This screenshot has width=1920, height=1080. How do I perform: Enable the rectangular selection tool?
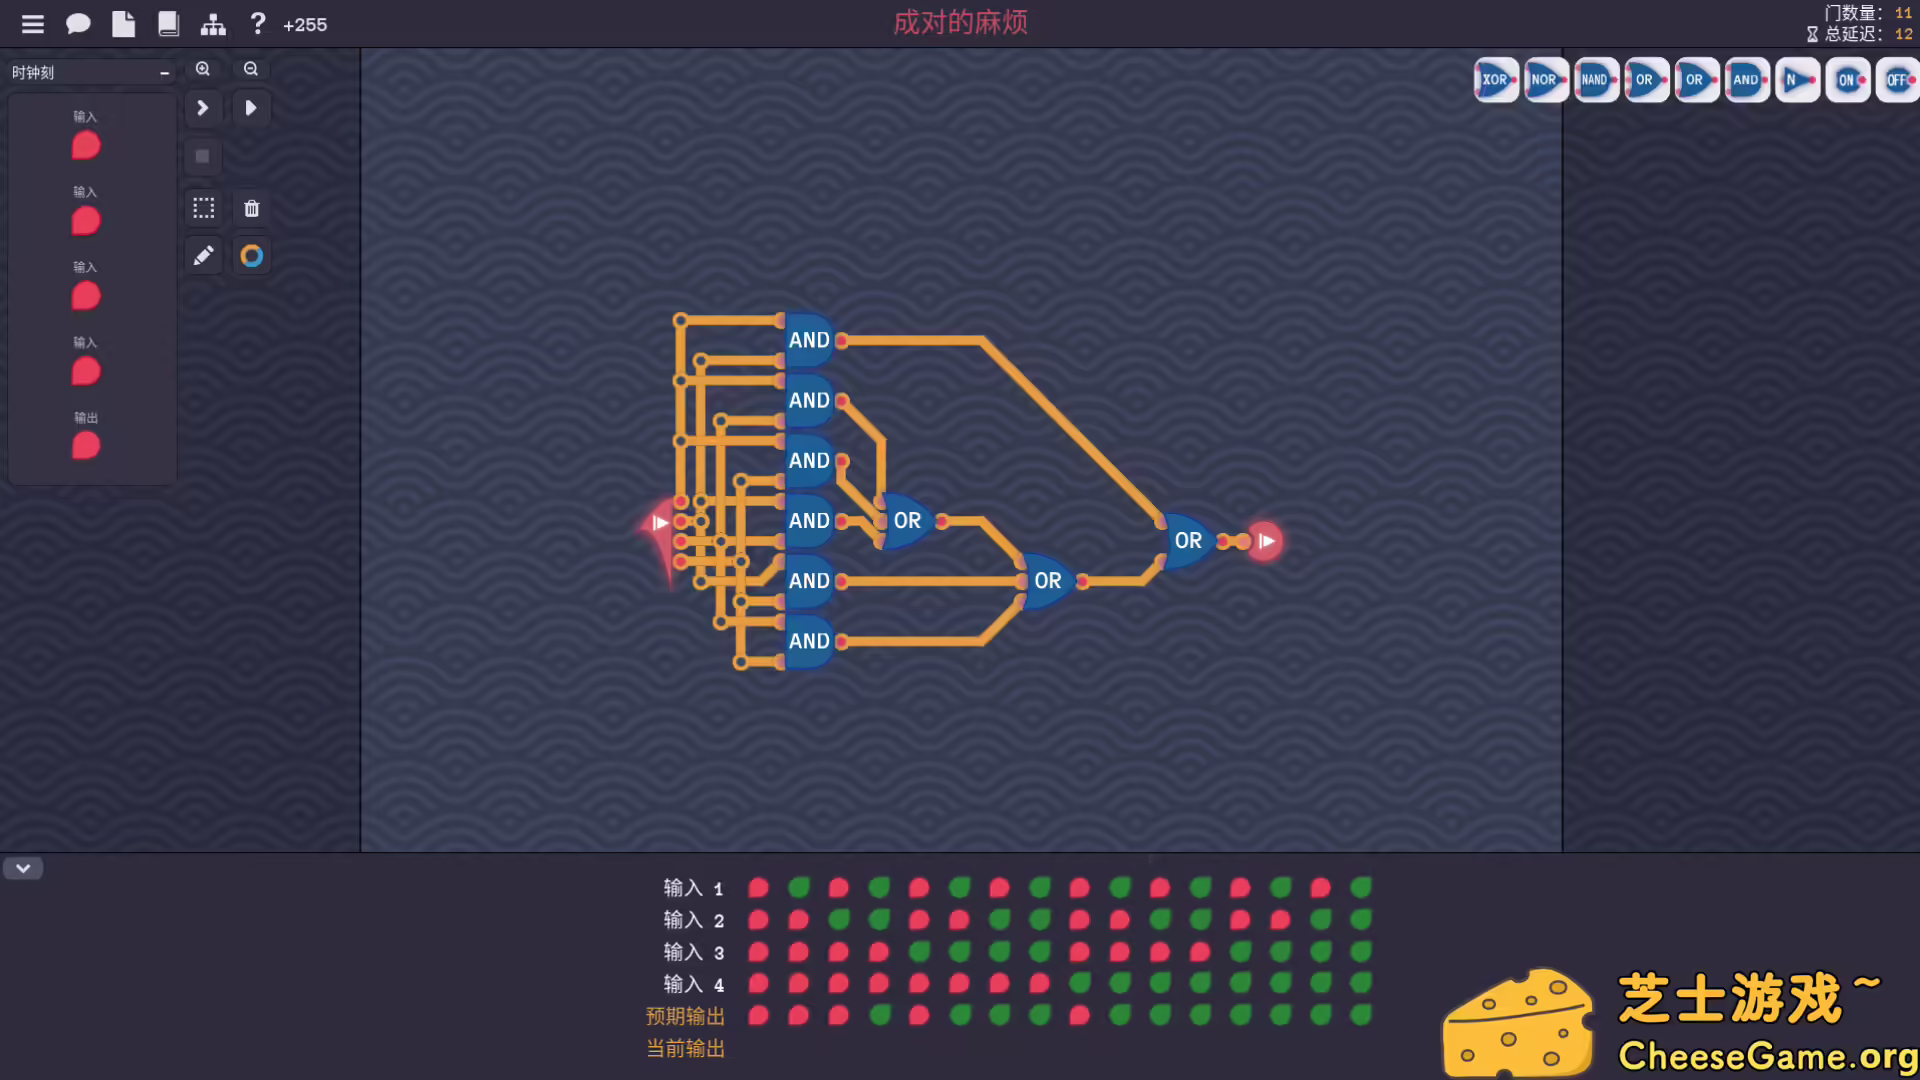click(203, 208)
